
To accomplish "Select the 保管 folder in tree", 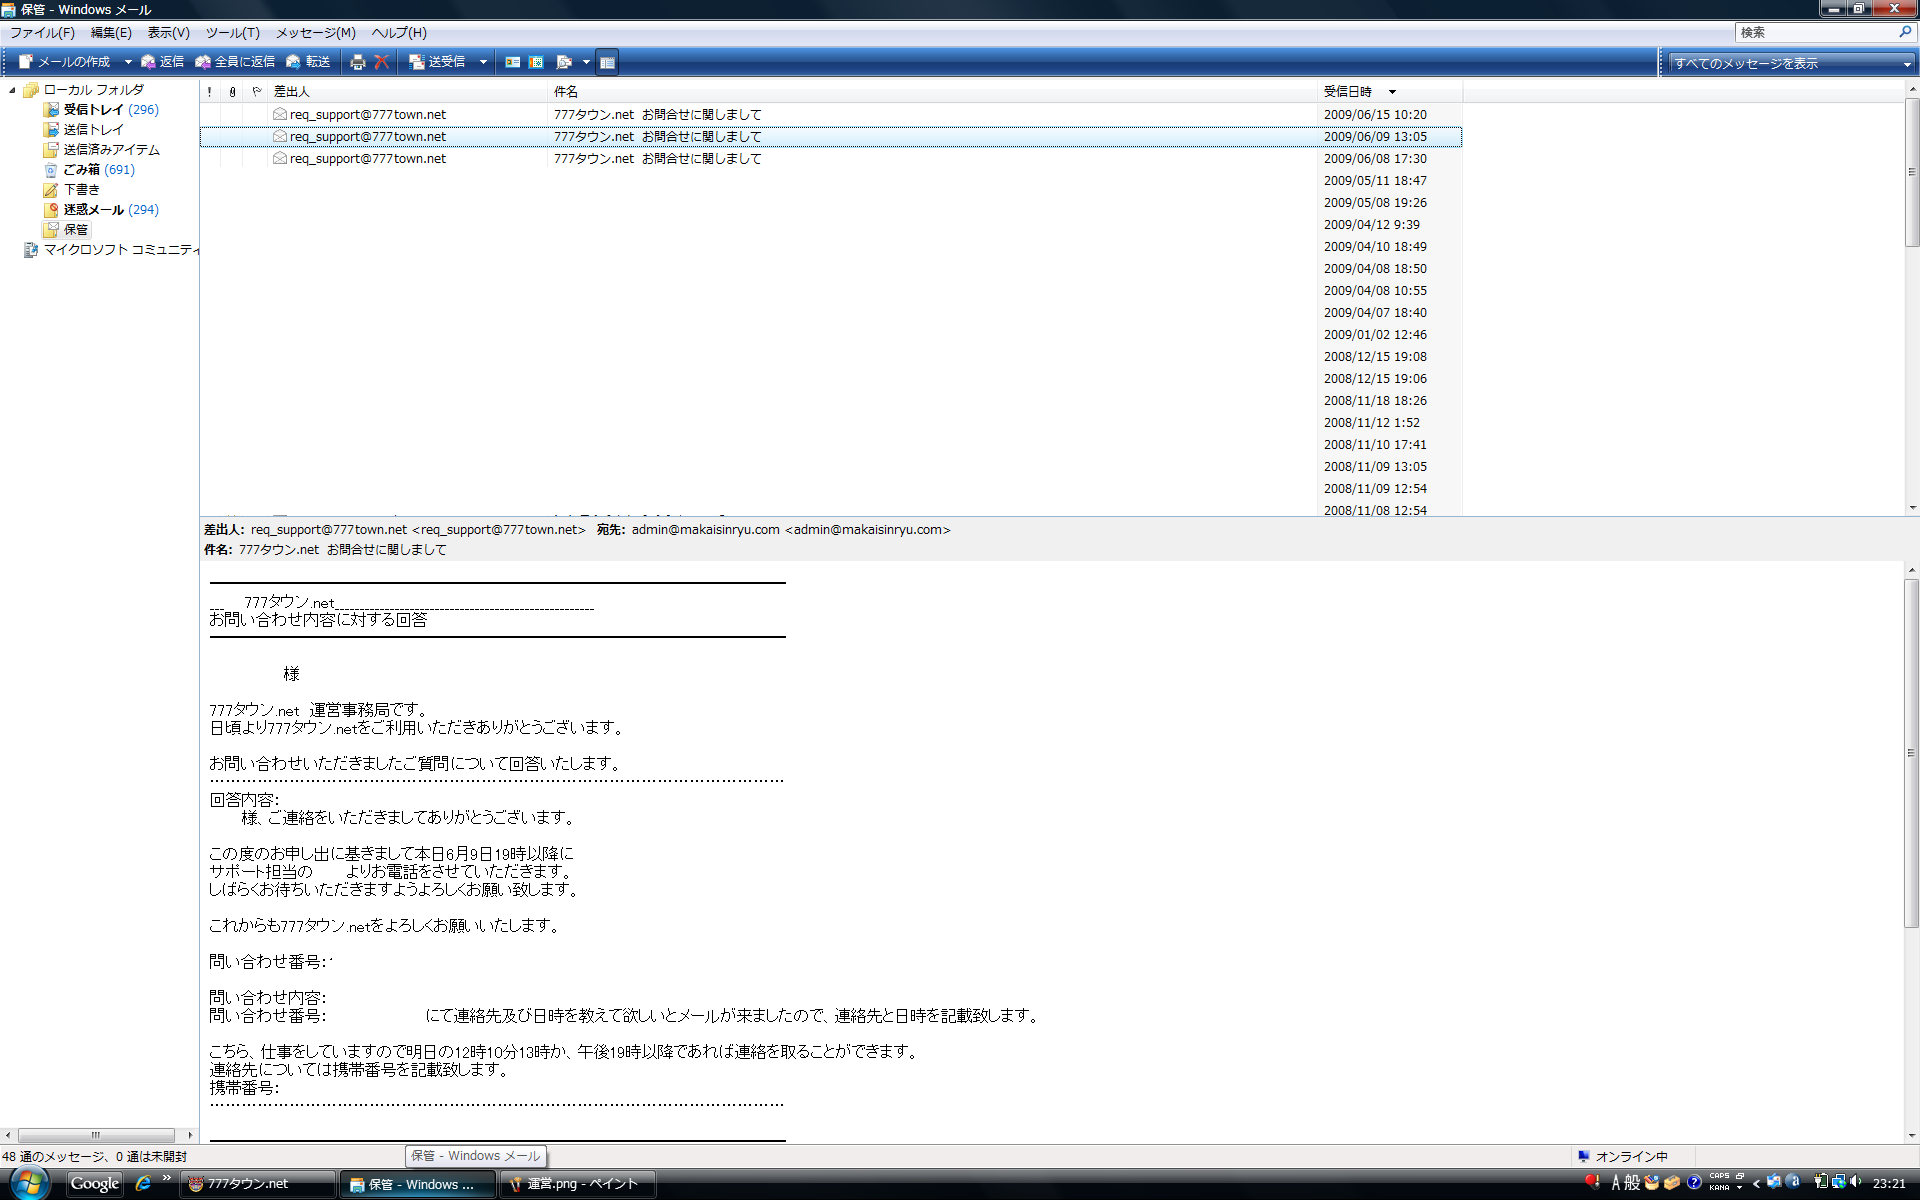I will pos(66,230).
